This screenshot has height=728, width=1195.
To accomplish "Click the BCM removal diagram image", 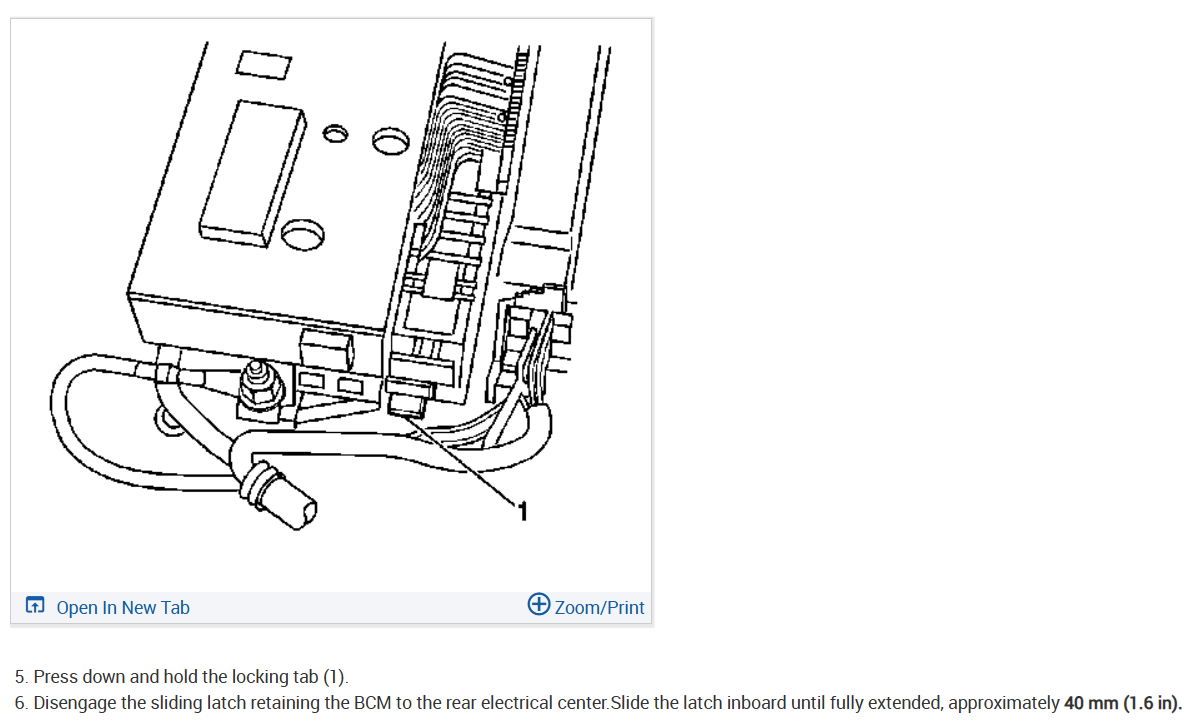I will 331,305.
